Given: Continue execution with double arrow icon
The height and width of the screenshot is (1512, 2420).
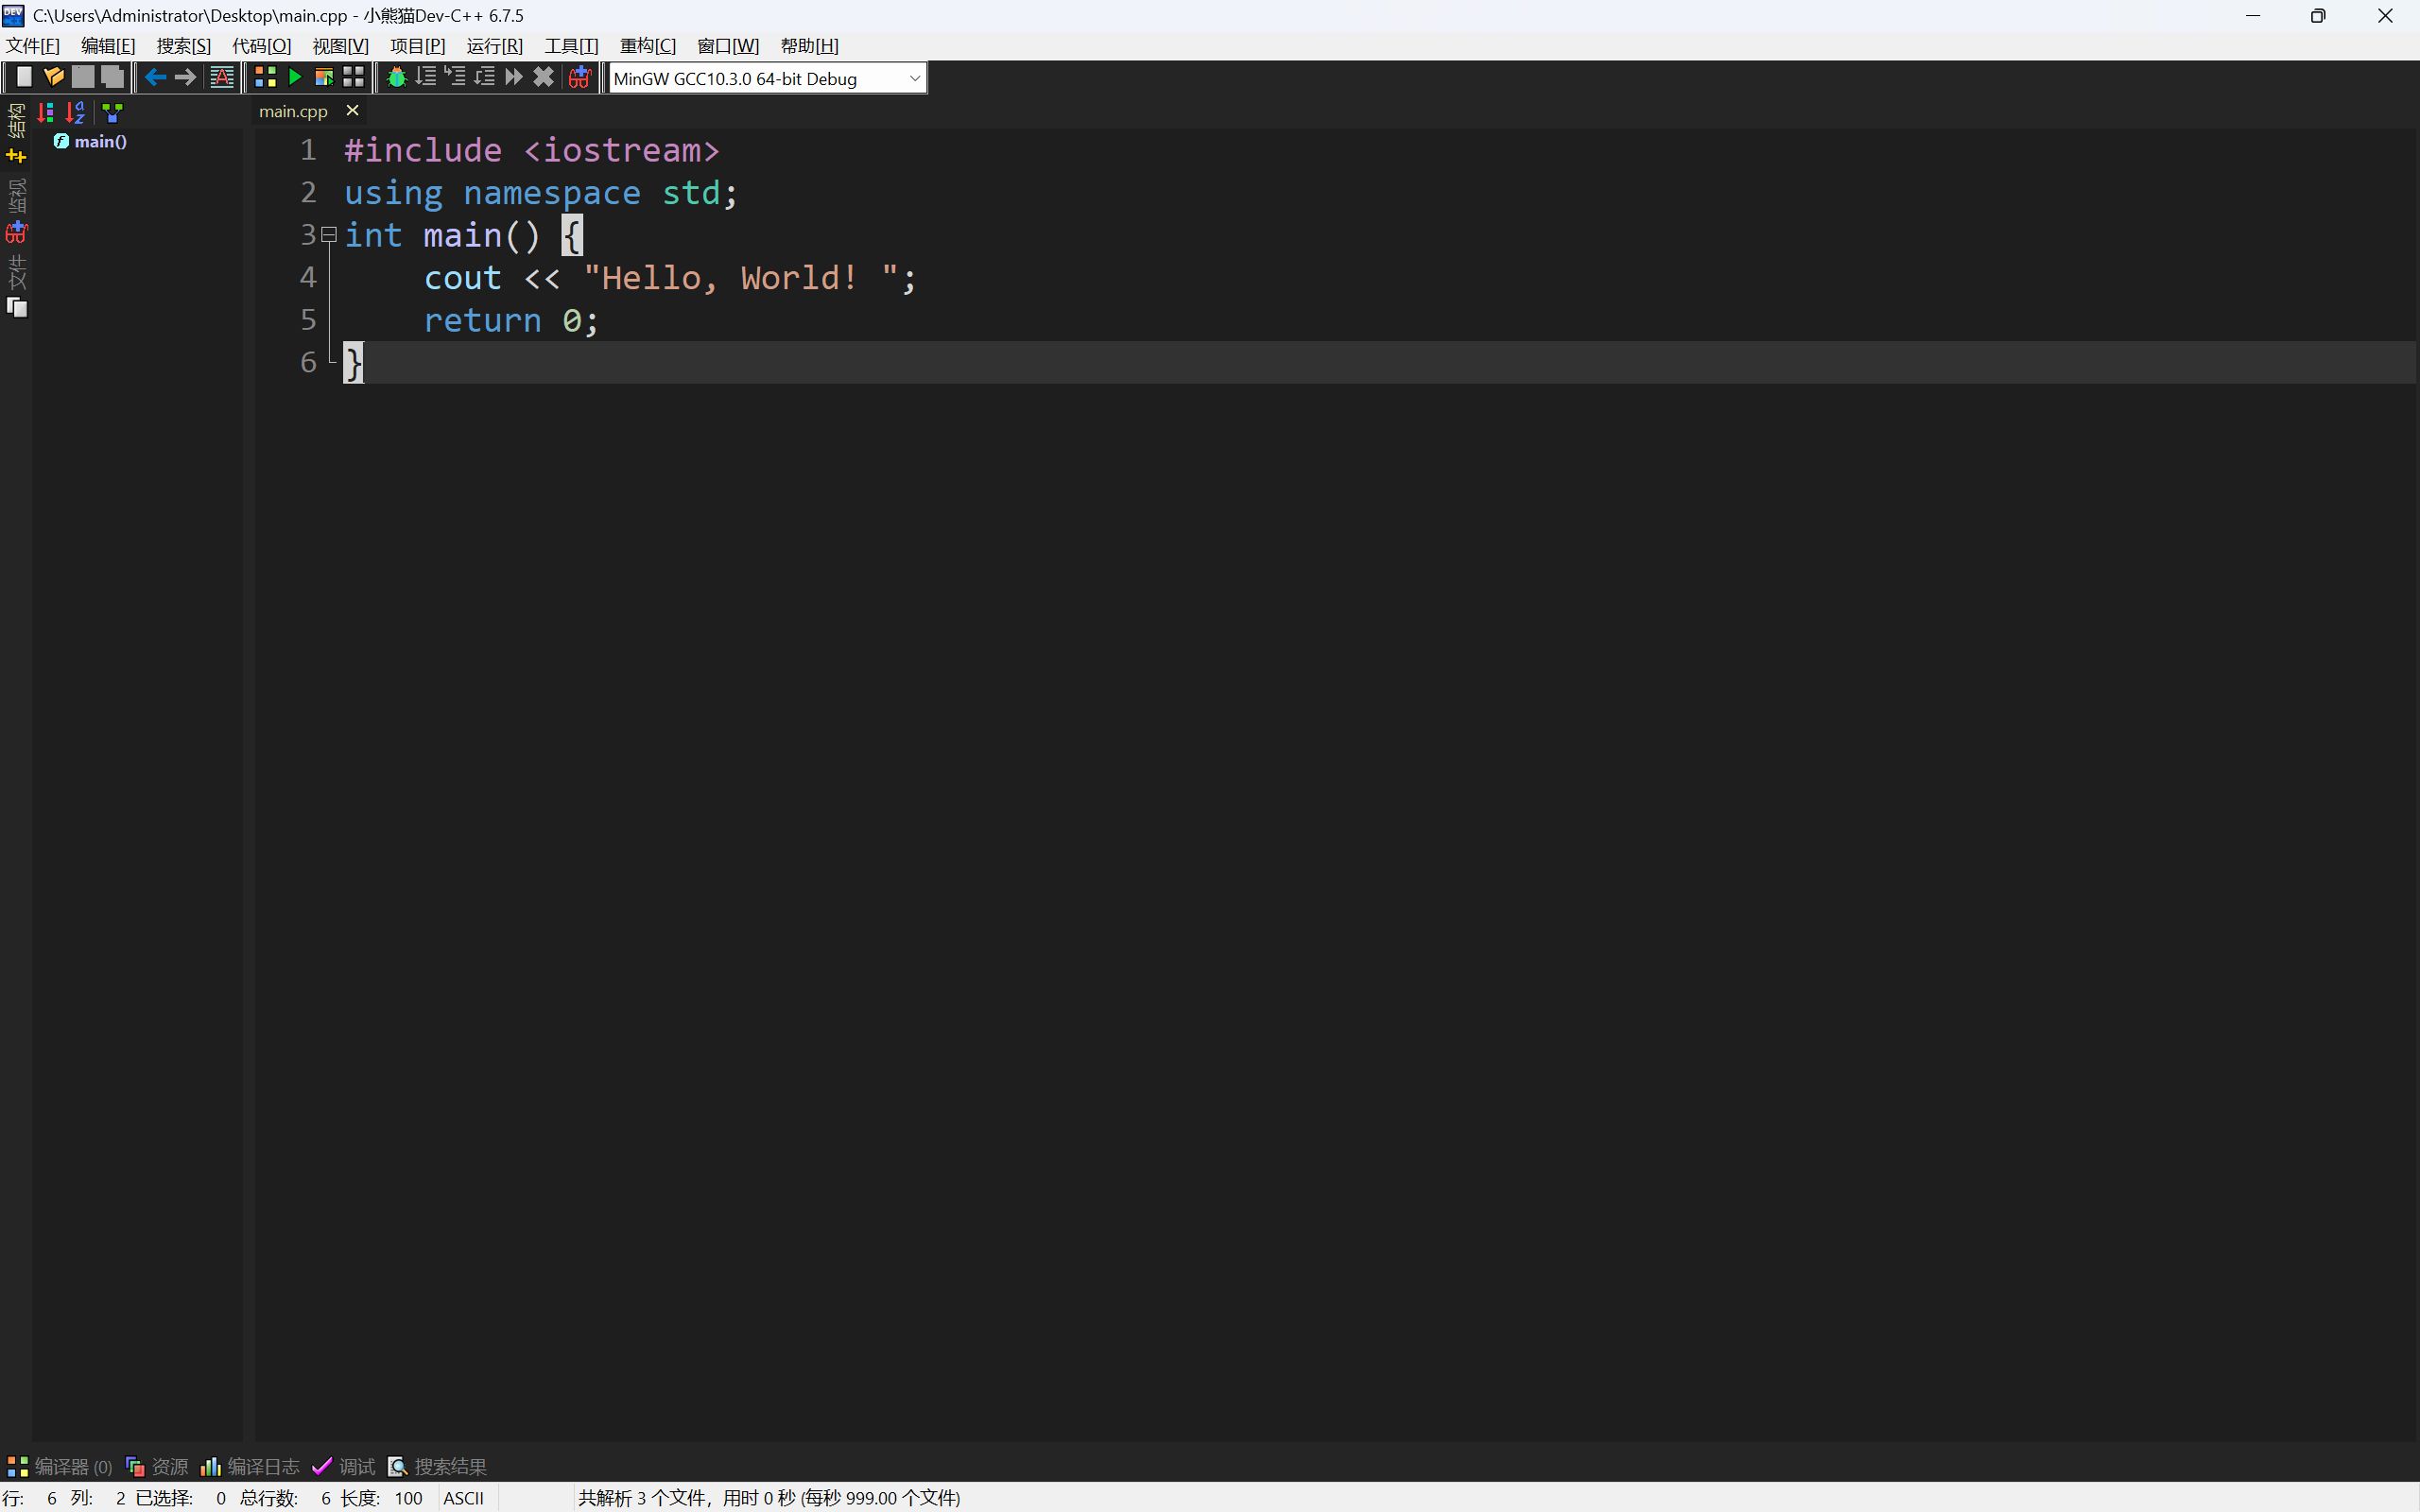Looking at the screenshot, I should (514, 77).
